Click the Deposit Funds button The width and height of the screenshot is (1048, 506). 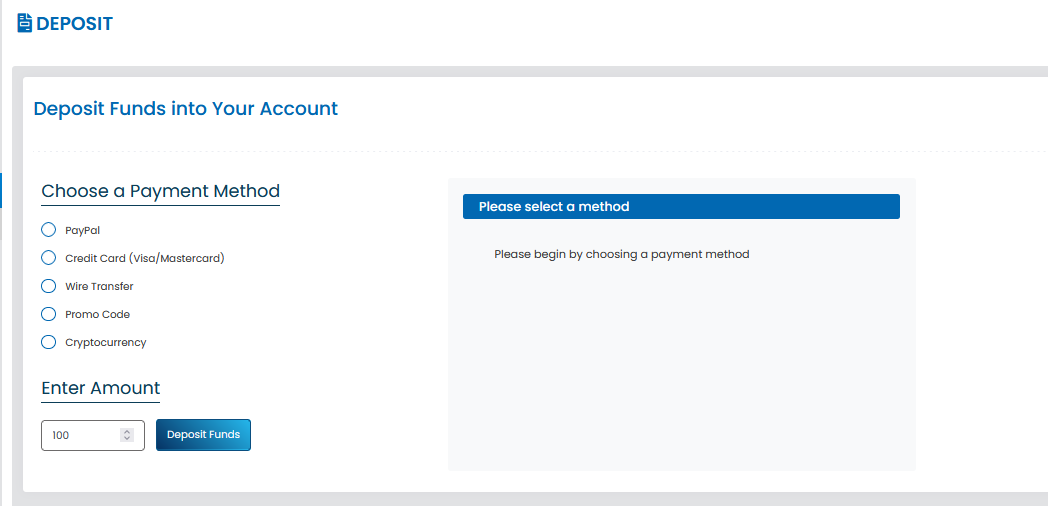pyautogui.click(x=203, y=435)
